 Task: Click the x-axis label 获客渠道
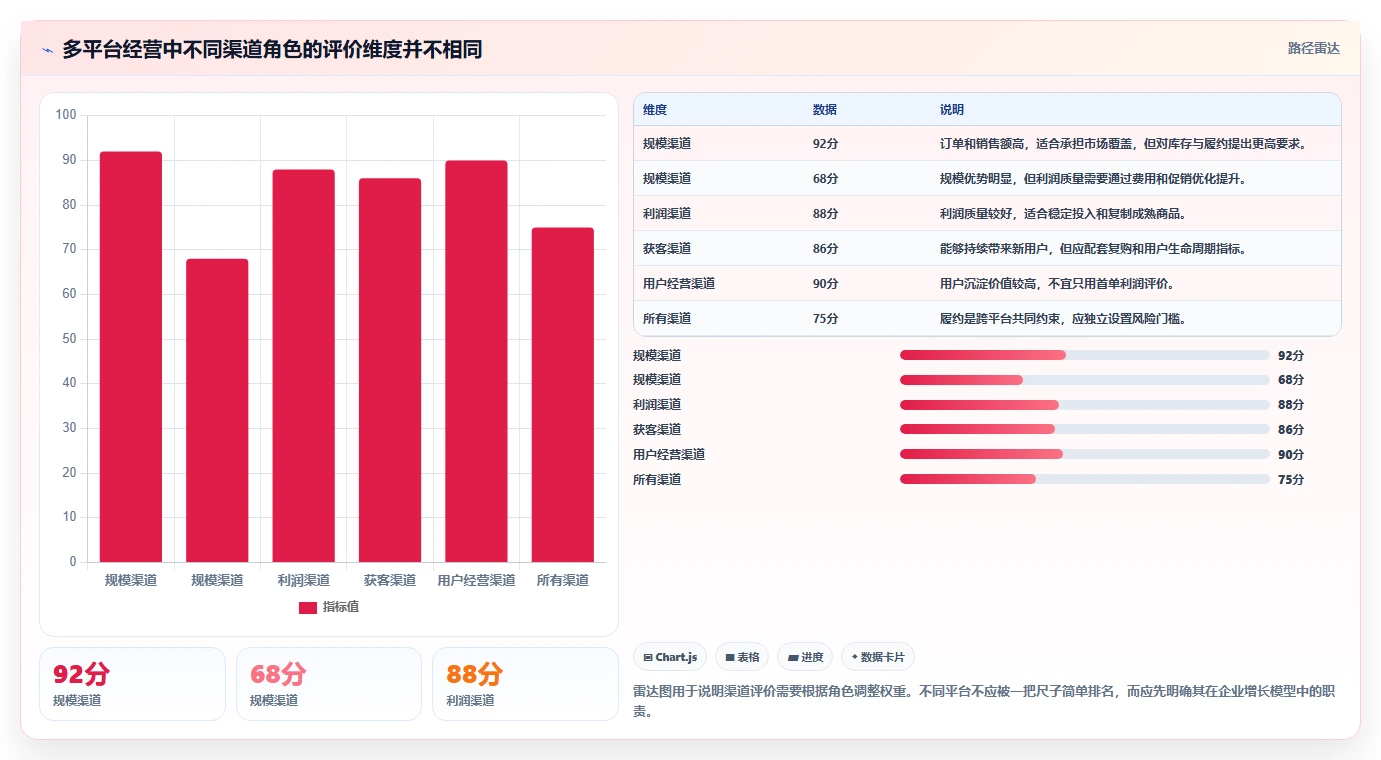click(390, 580)
